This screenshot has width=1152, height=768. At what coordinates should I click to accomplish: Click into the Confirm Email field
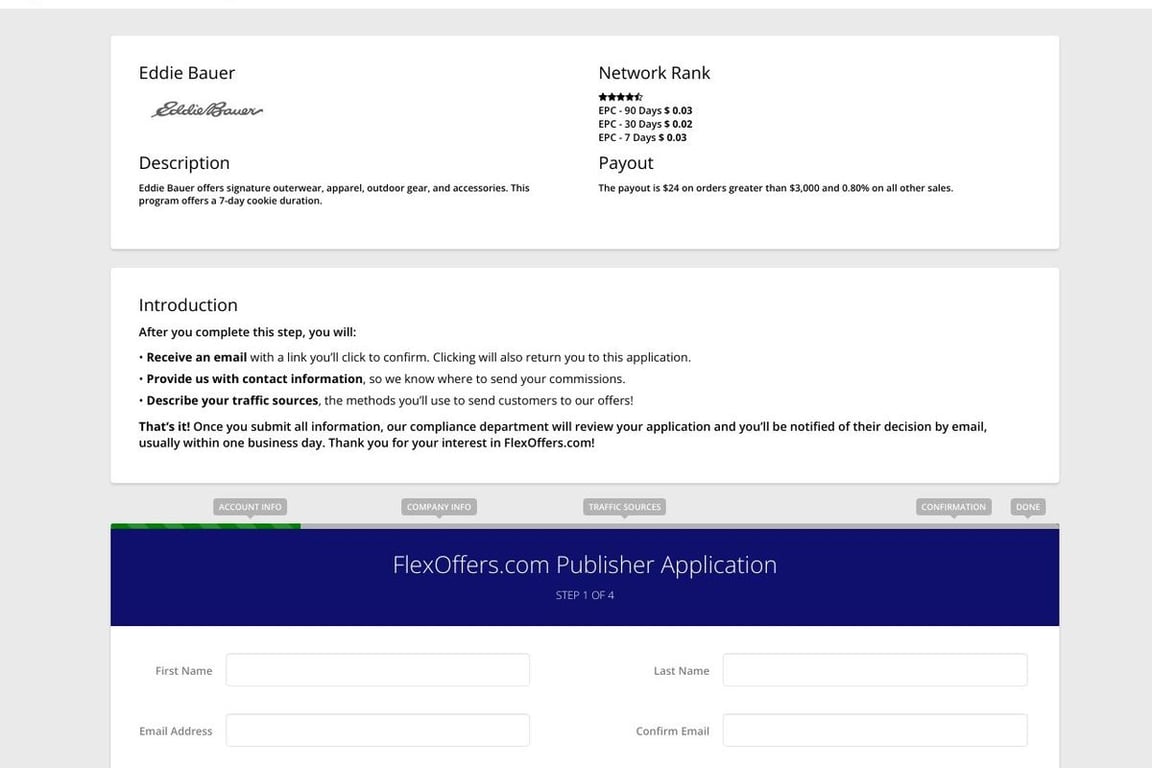[874, 730]
